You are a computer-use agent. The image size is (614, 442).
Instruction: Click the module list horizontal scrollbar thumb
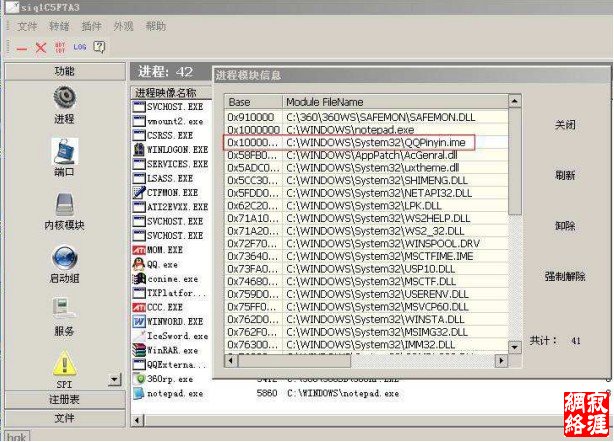pyautogui.click(x=294, y=360)
